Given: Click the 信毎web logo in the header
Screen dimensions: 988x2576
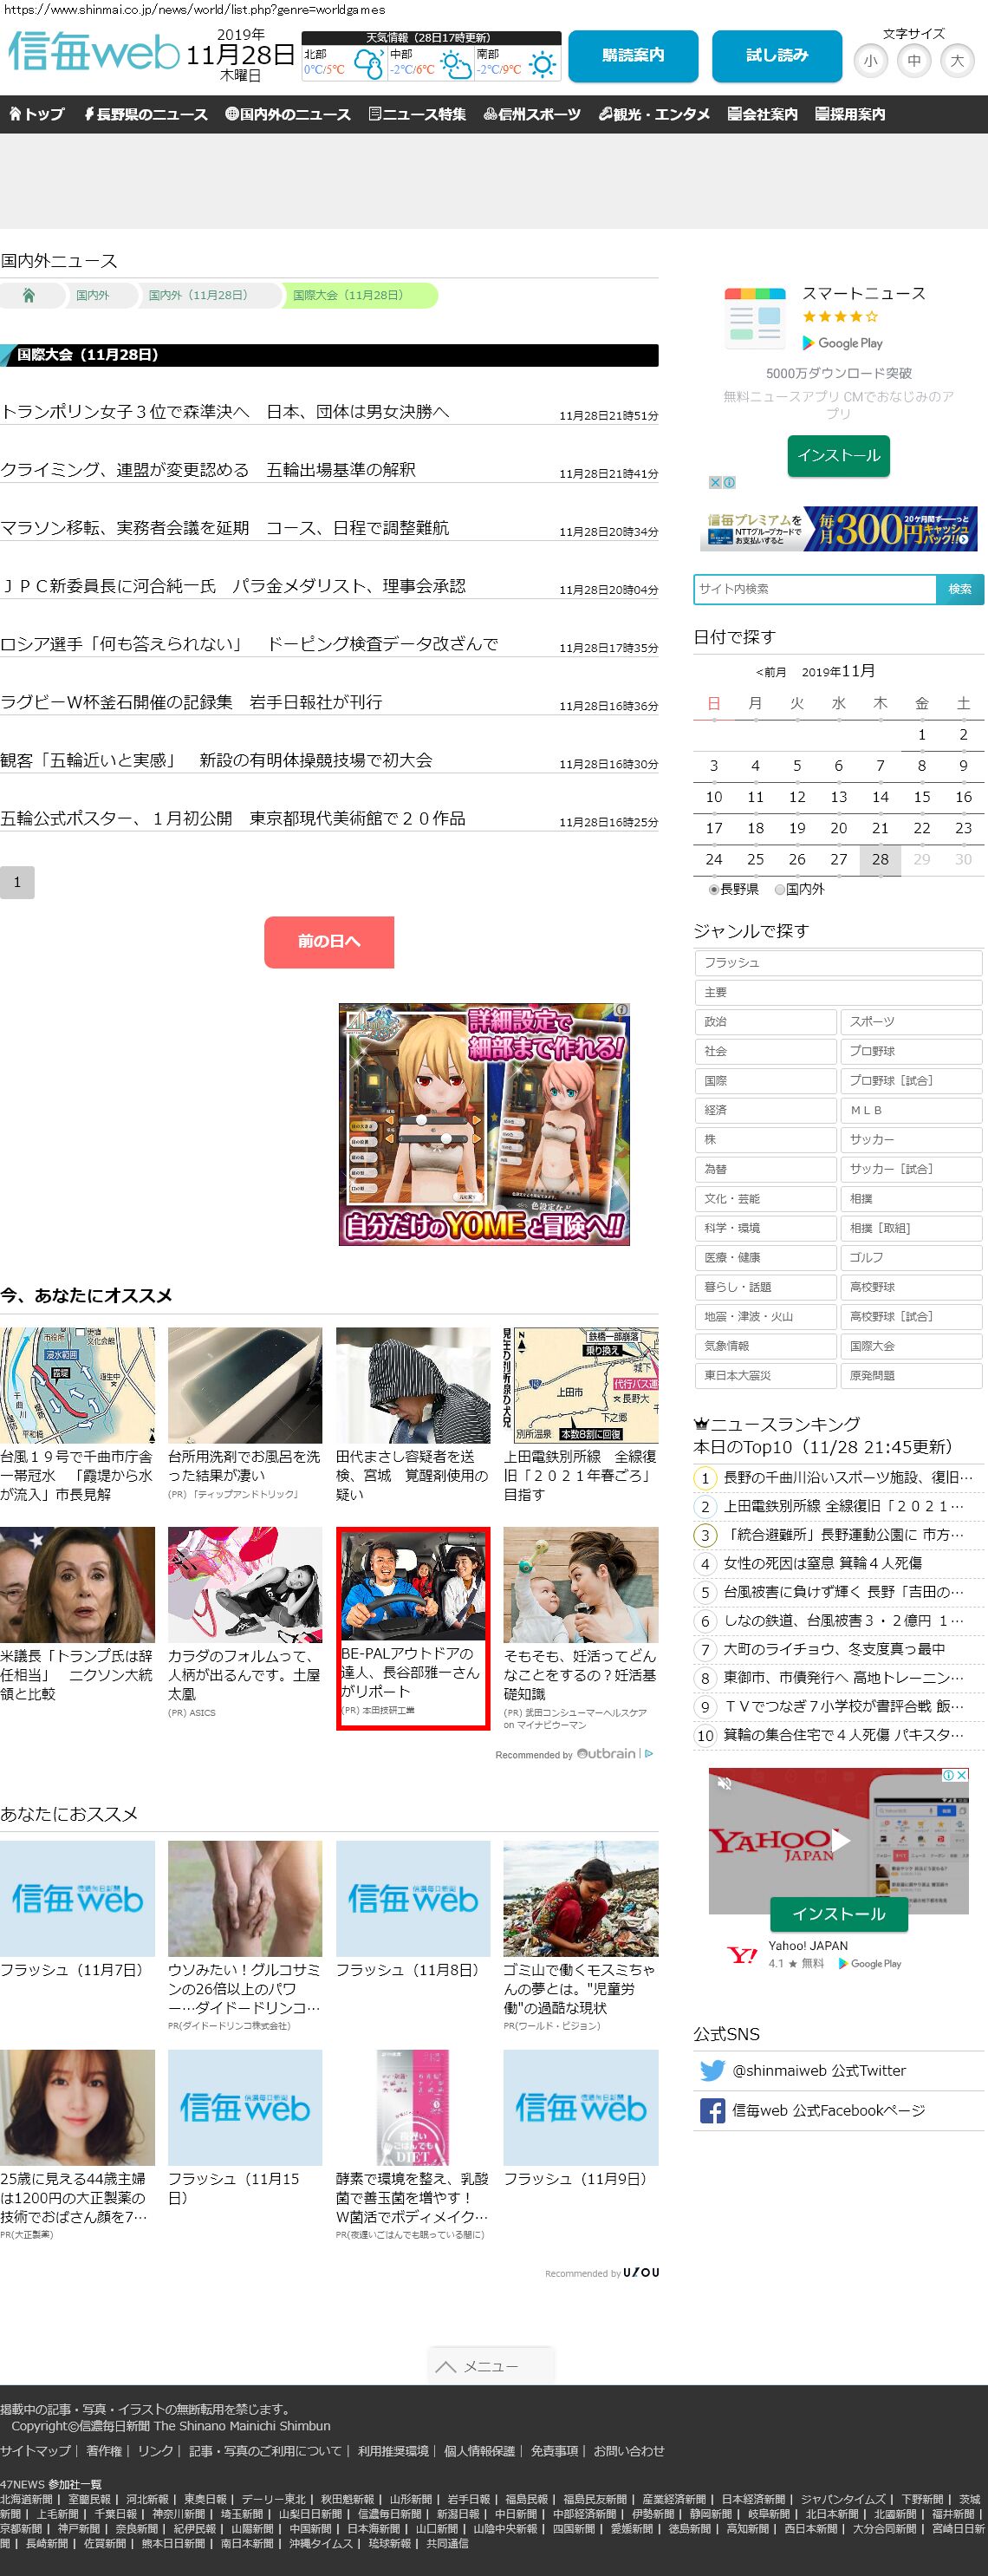Looking at the screenshot, I should [x=93, y=52].
